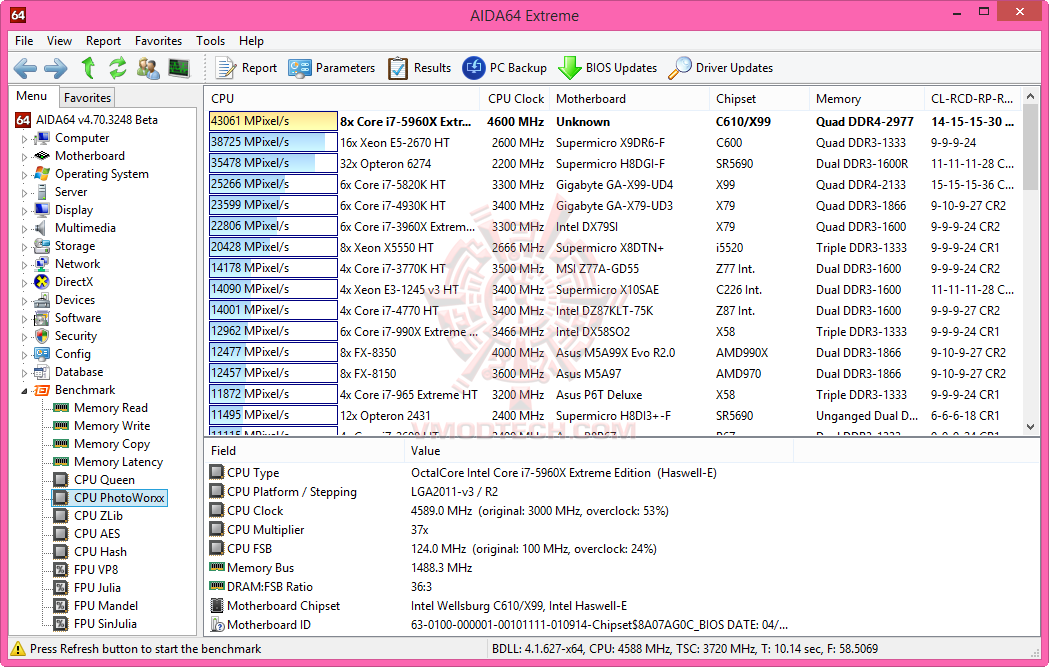Expand the Network tree node
Image resolution: width=1049 pixels, height=667 pixels.
(x=25, y=266)
